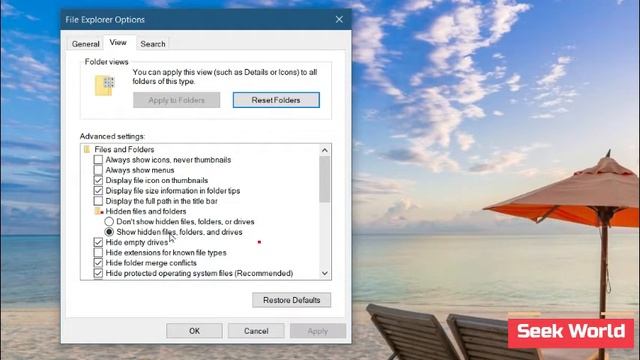The height and width of the screenshot is (360, 640).
Task: Click the File Explorer Options title text
Action: click(105, 20)
